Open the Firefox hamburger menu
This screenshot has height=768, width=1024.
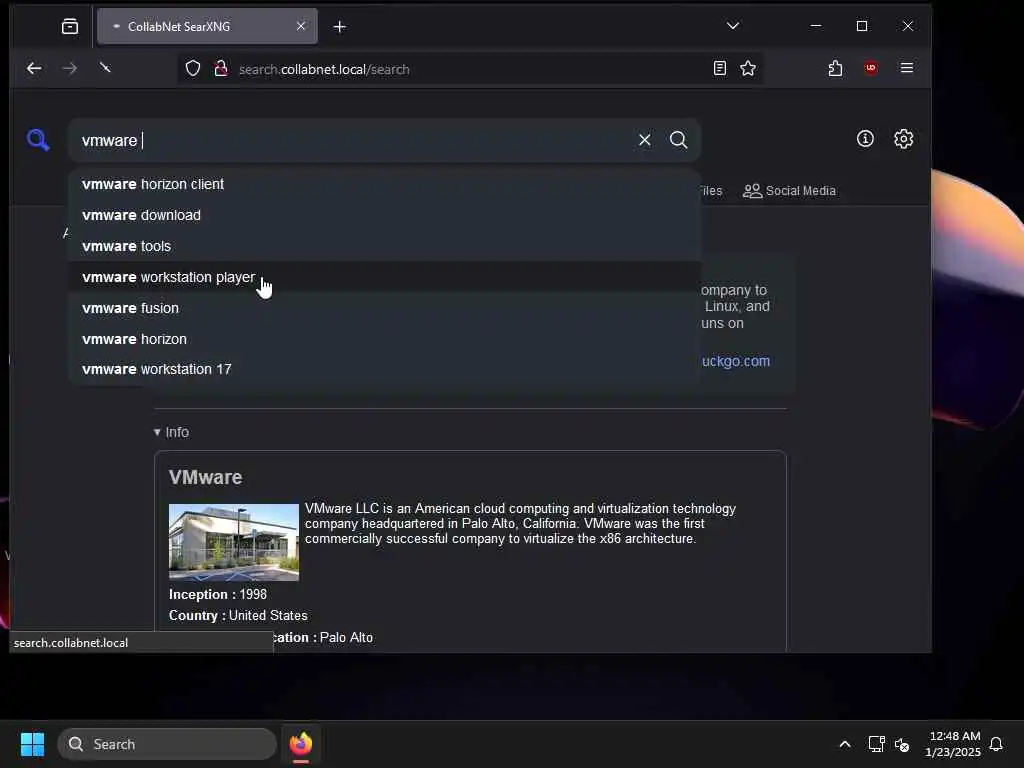tap(906, 68)
